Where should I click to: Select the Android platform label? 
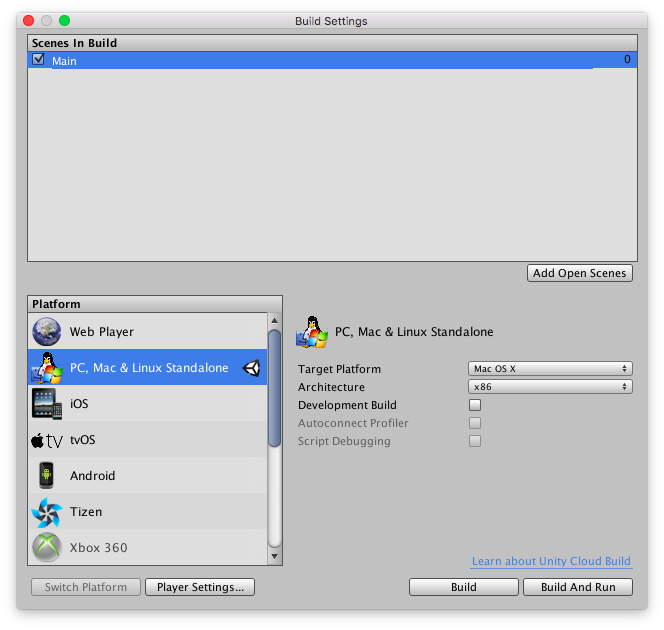pyautogui.click(x=92, y=476)
